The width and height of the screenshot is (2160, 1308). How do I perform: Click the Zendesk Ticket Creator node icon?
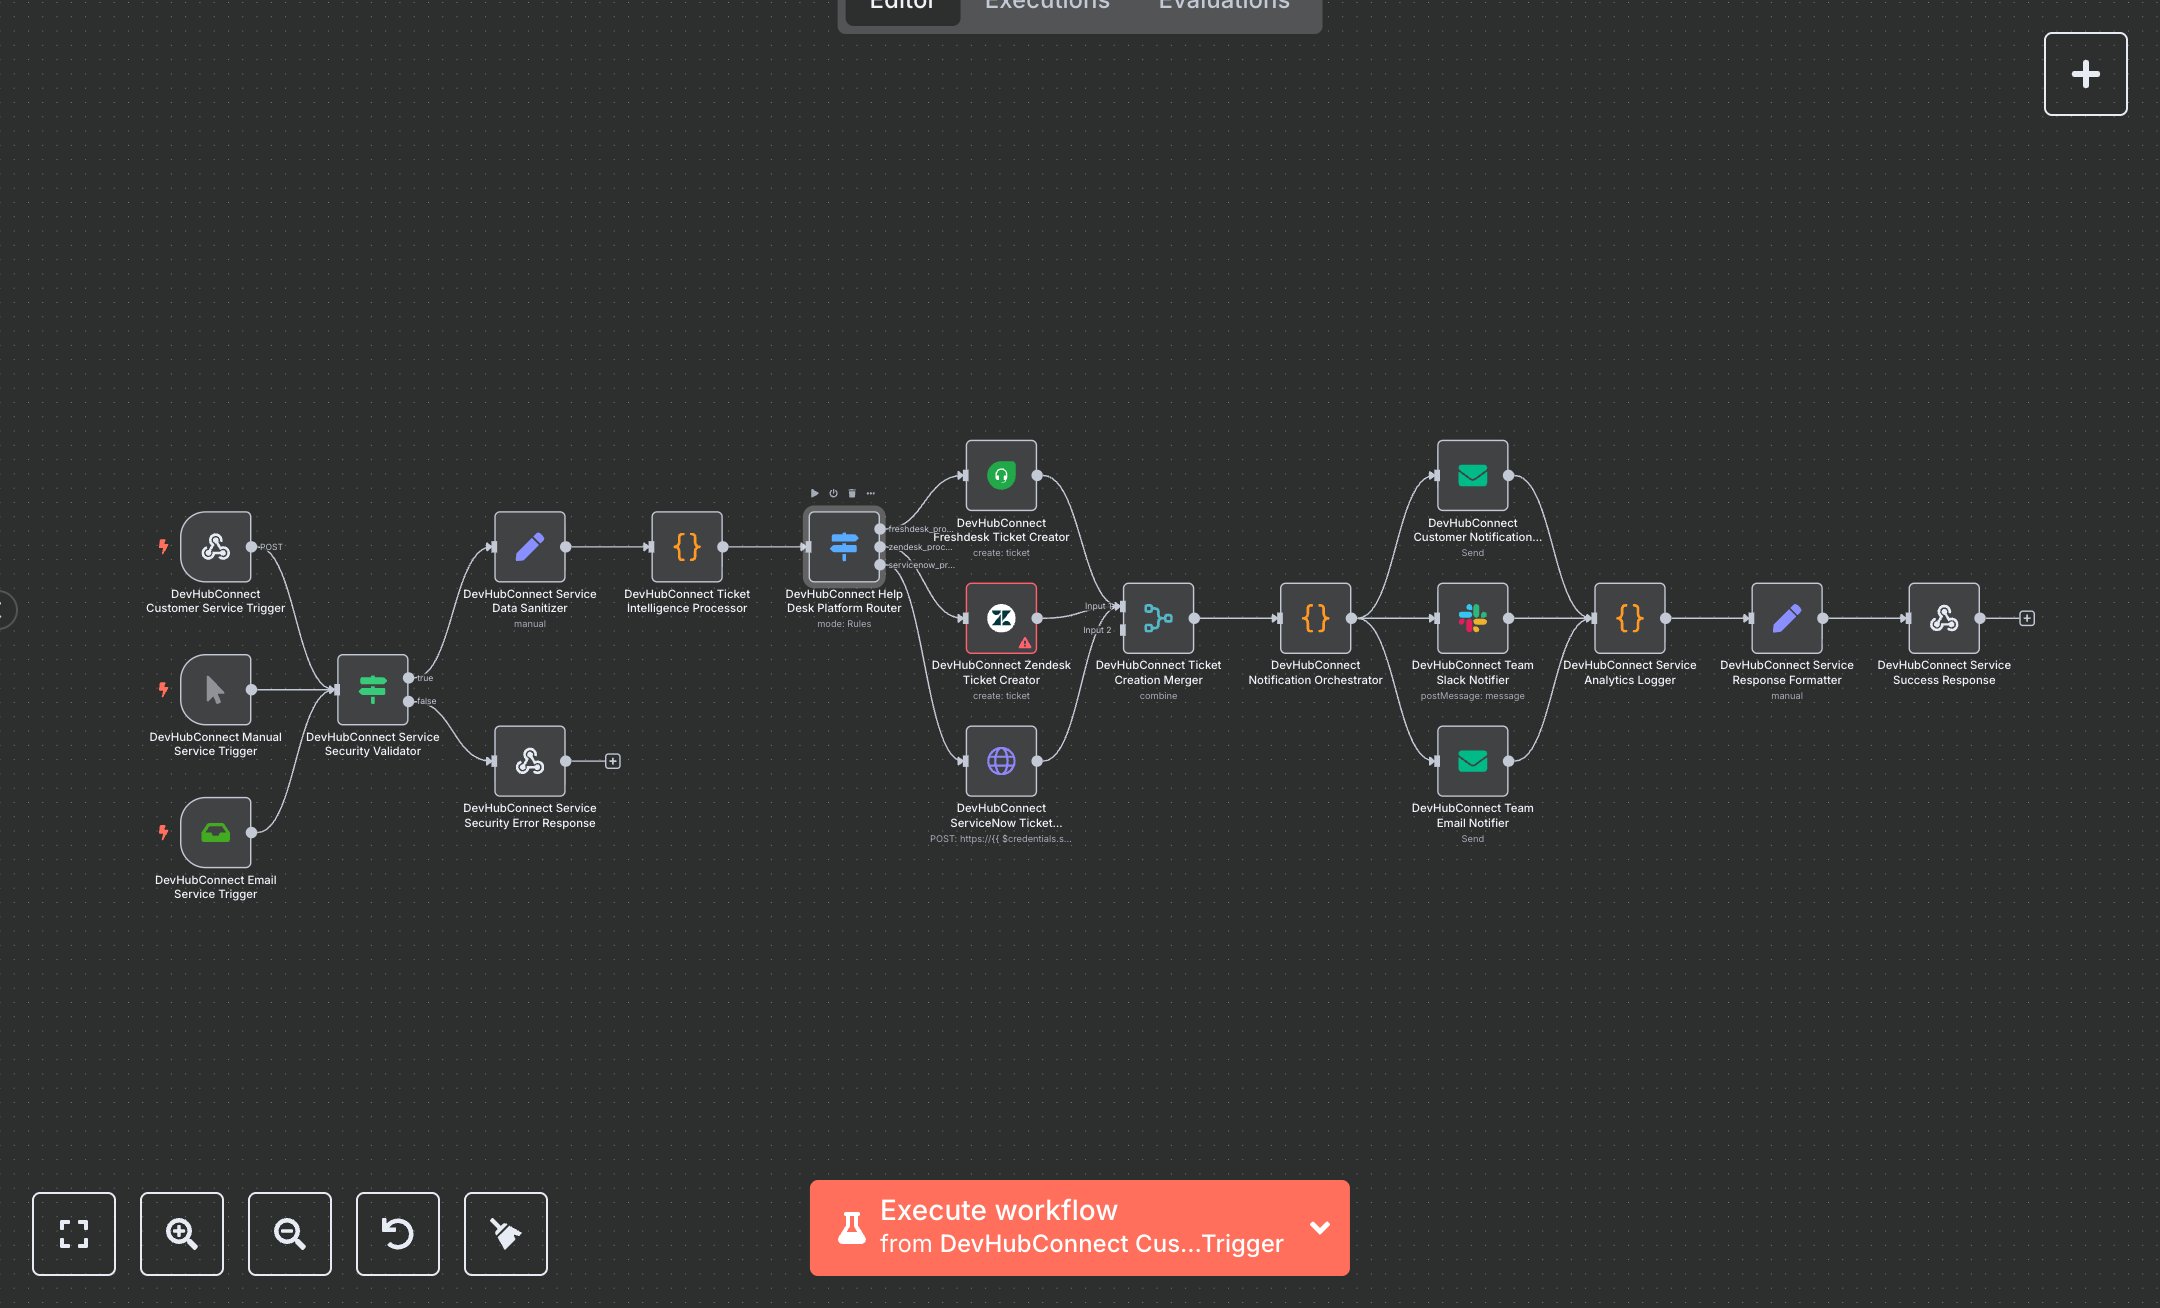click(x=1000, y=618)
